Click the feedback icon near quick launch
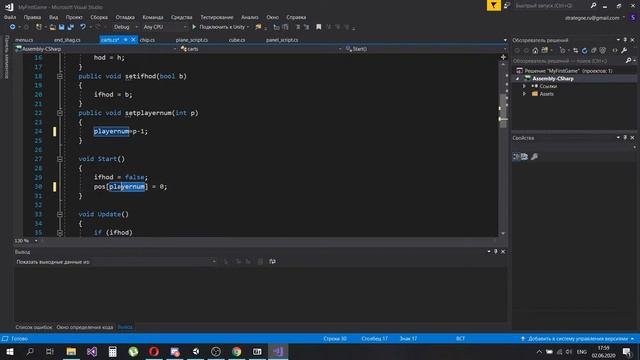This screenshot has width=640, height=360. point(507,6)
